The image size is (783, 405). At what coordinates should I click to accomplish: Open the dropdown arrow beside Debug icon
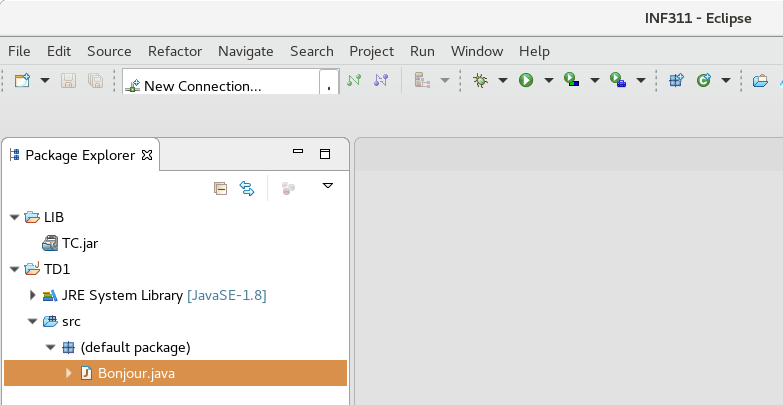(502, 80)
